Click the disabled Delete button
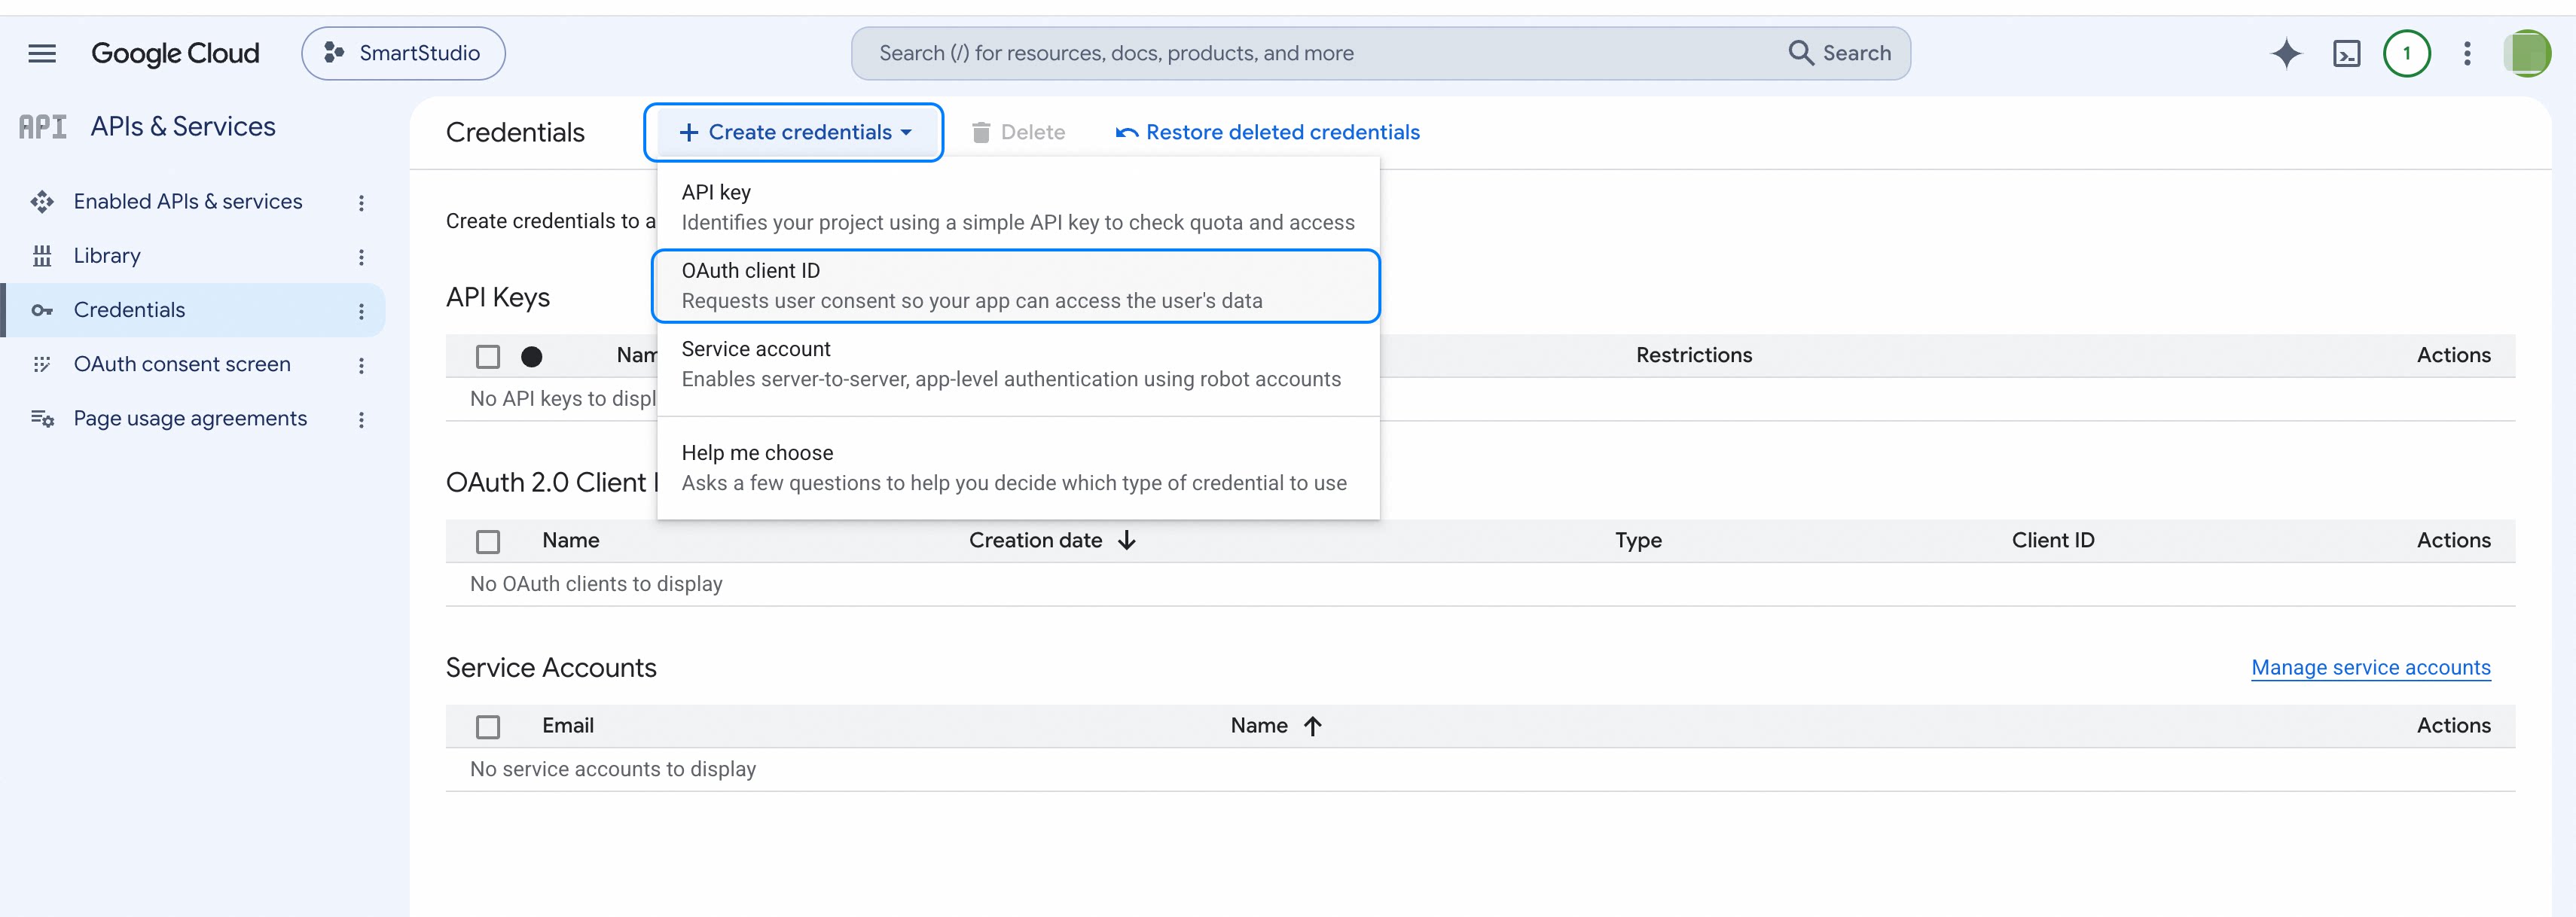Viewport: 2576px width, 917px height. [1018, 132]
